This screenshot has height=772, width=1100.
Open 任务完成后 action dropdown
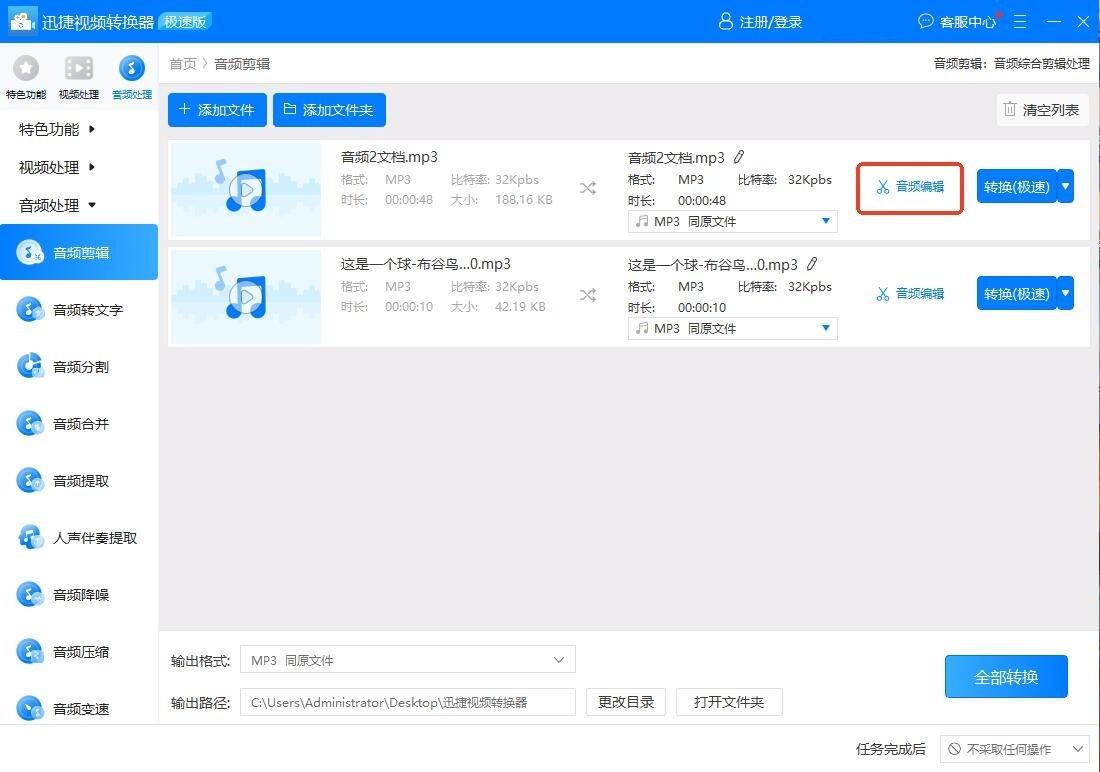(1014, 749)
